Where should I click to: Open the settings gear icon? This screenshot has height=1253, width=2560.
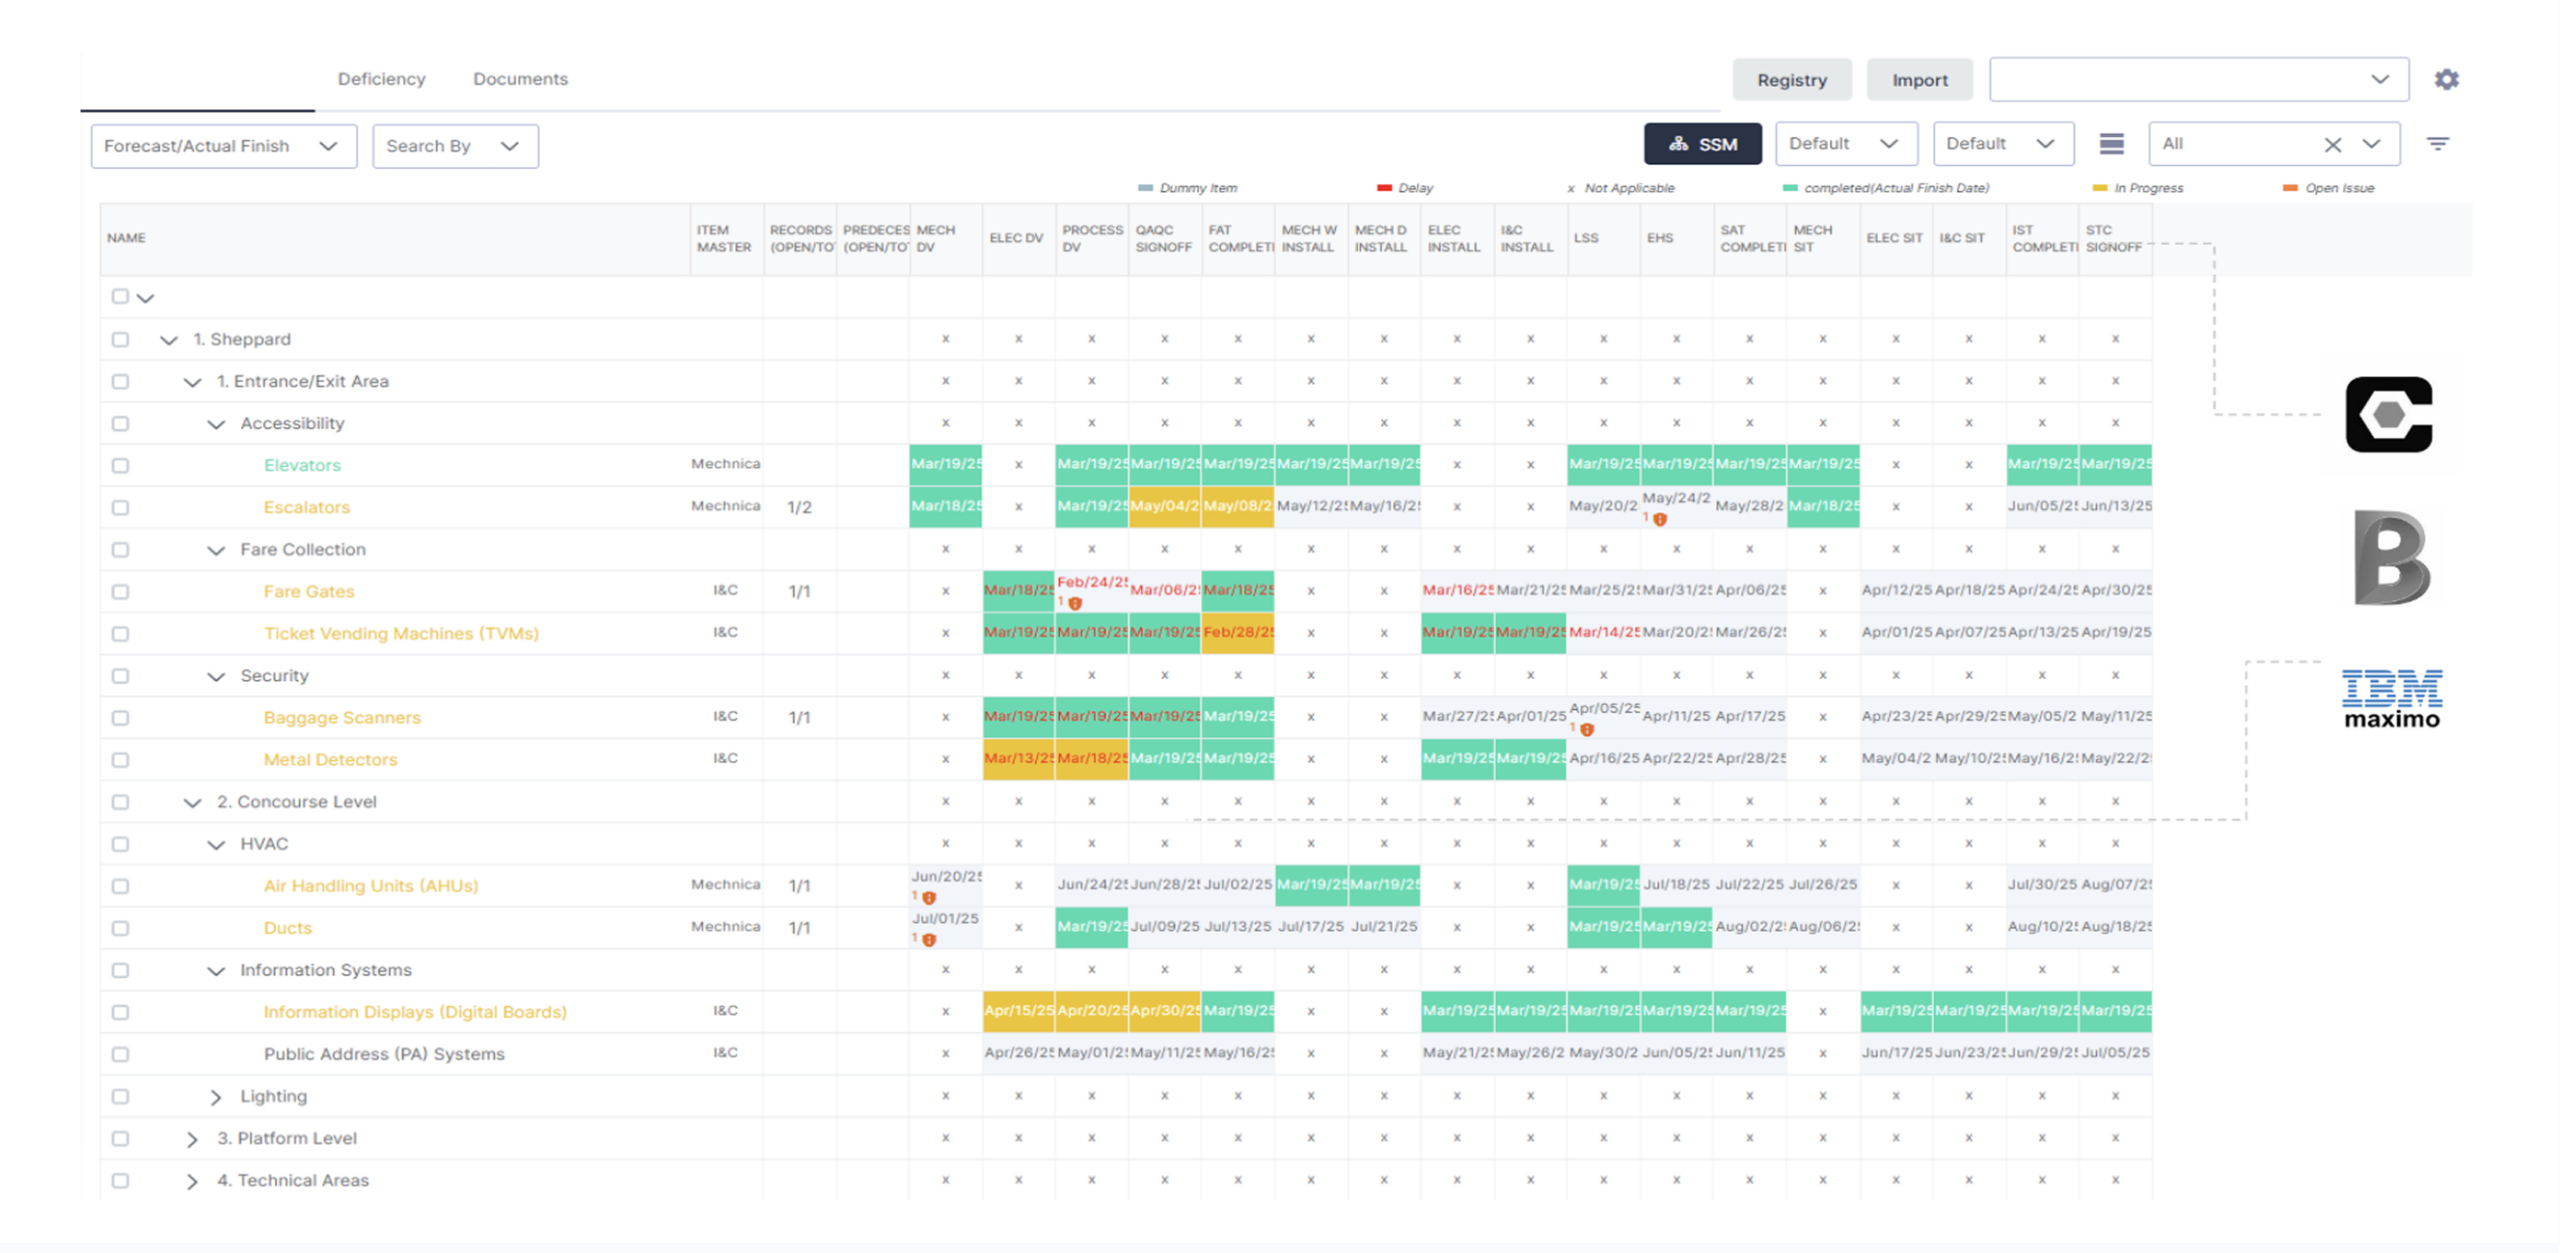pos(2447,79)
